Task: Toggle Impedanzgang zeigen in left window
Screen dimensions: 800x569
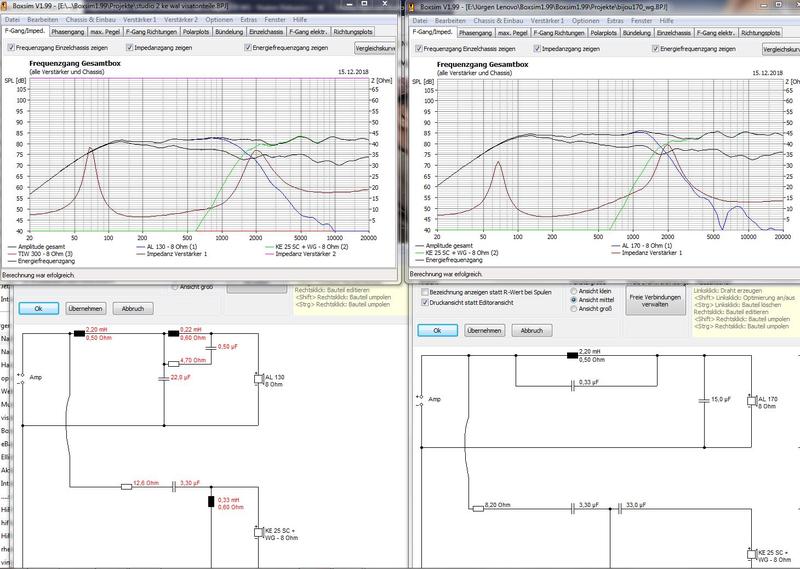Action: click(x=130, y=47)
